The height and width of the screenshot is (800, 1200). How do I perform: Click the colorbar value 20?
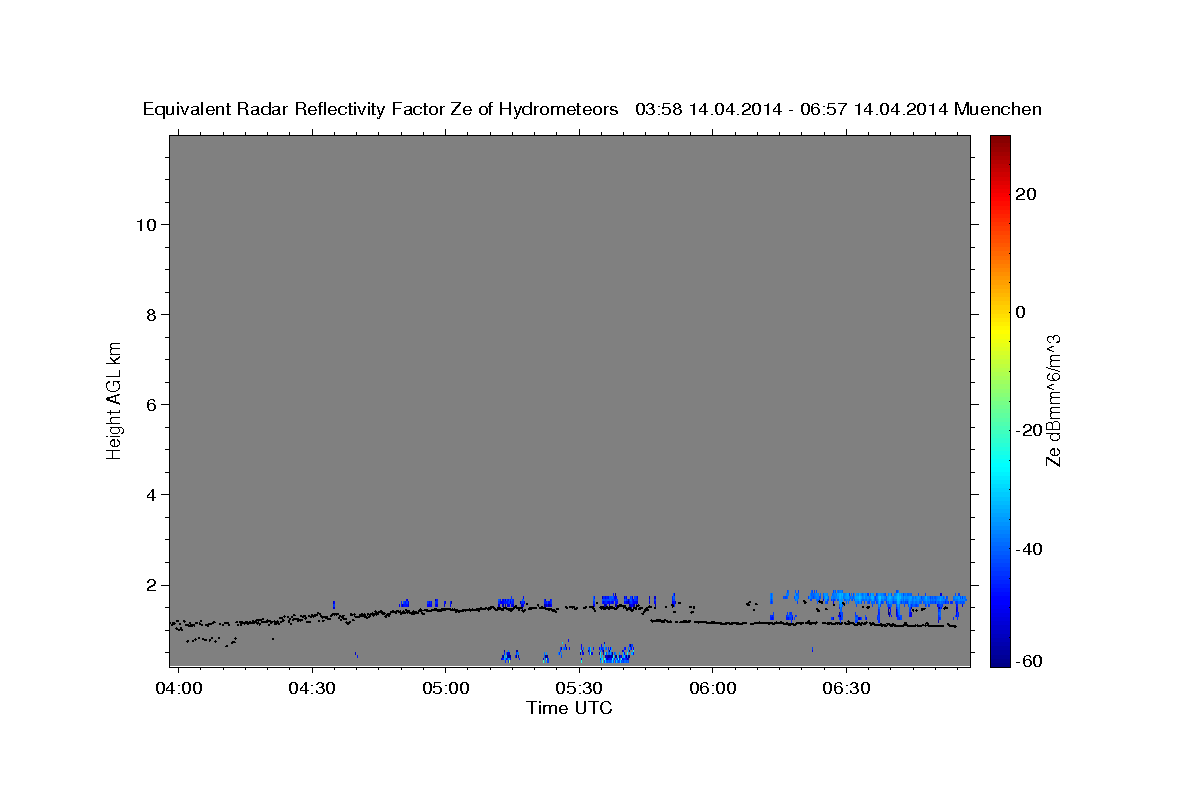pos(1027,194)
